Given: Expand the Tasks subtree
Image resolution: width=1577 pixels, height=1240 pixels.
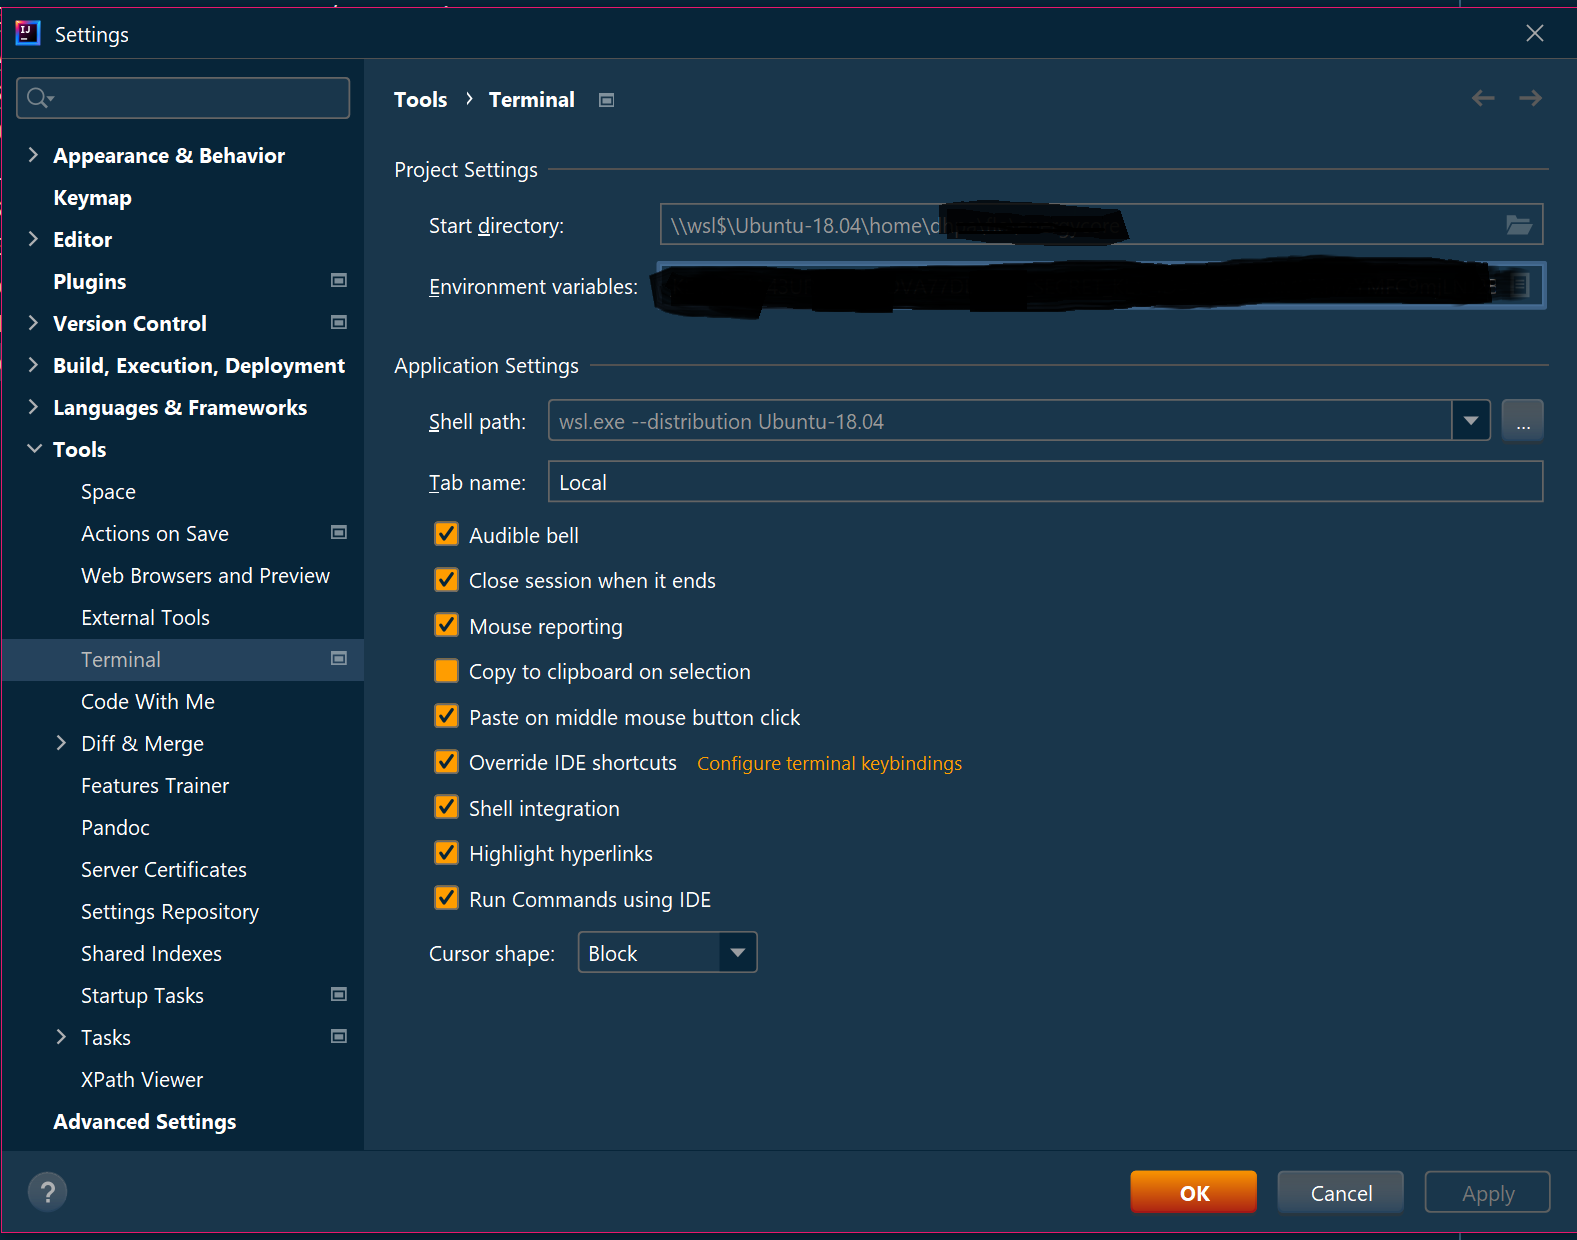Looking at the screenshot, I should pos(61,1037).
